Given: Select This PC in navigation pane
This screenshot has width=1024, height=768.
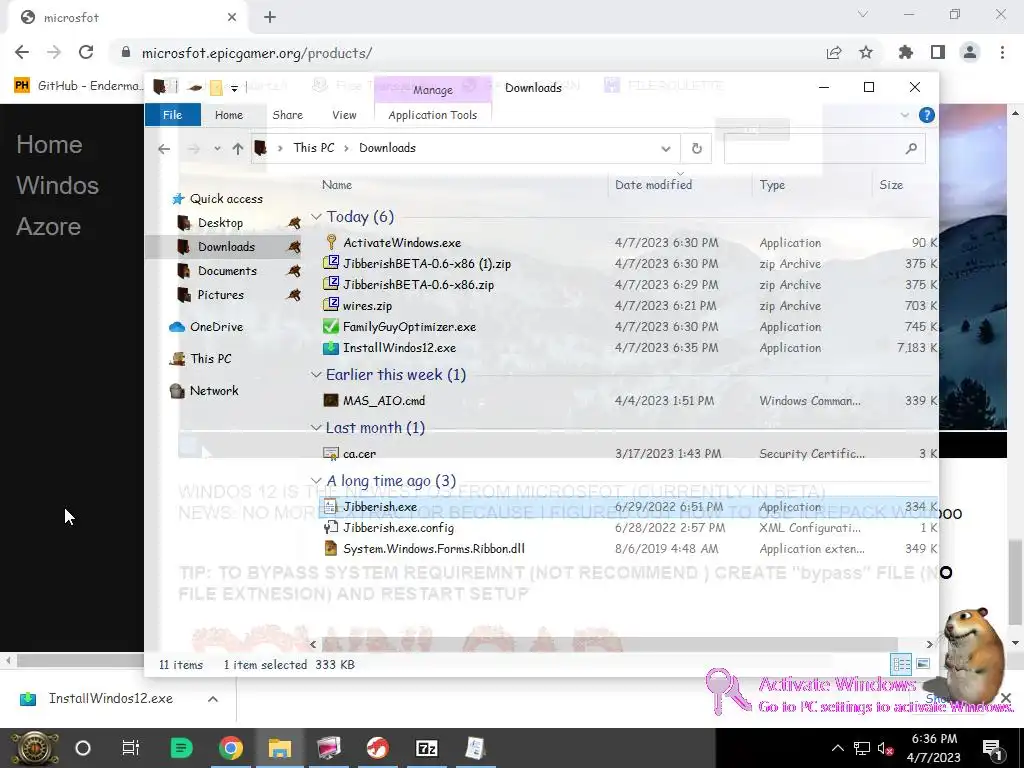Looking at the screenshot, I should click(x=210, y=359).
